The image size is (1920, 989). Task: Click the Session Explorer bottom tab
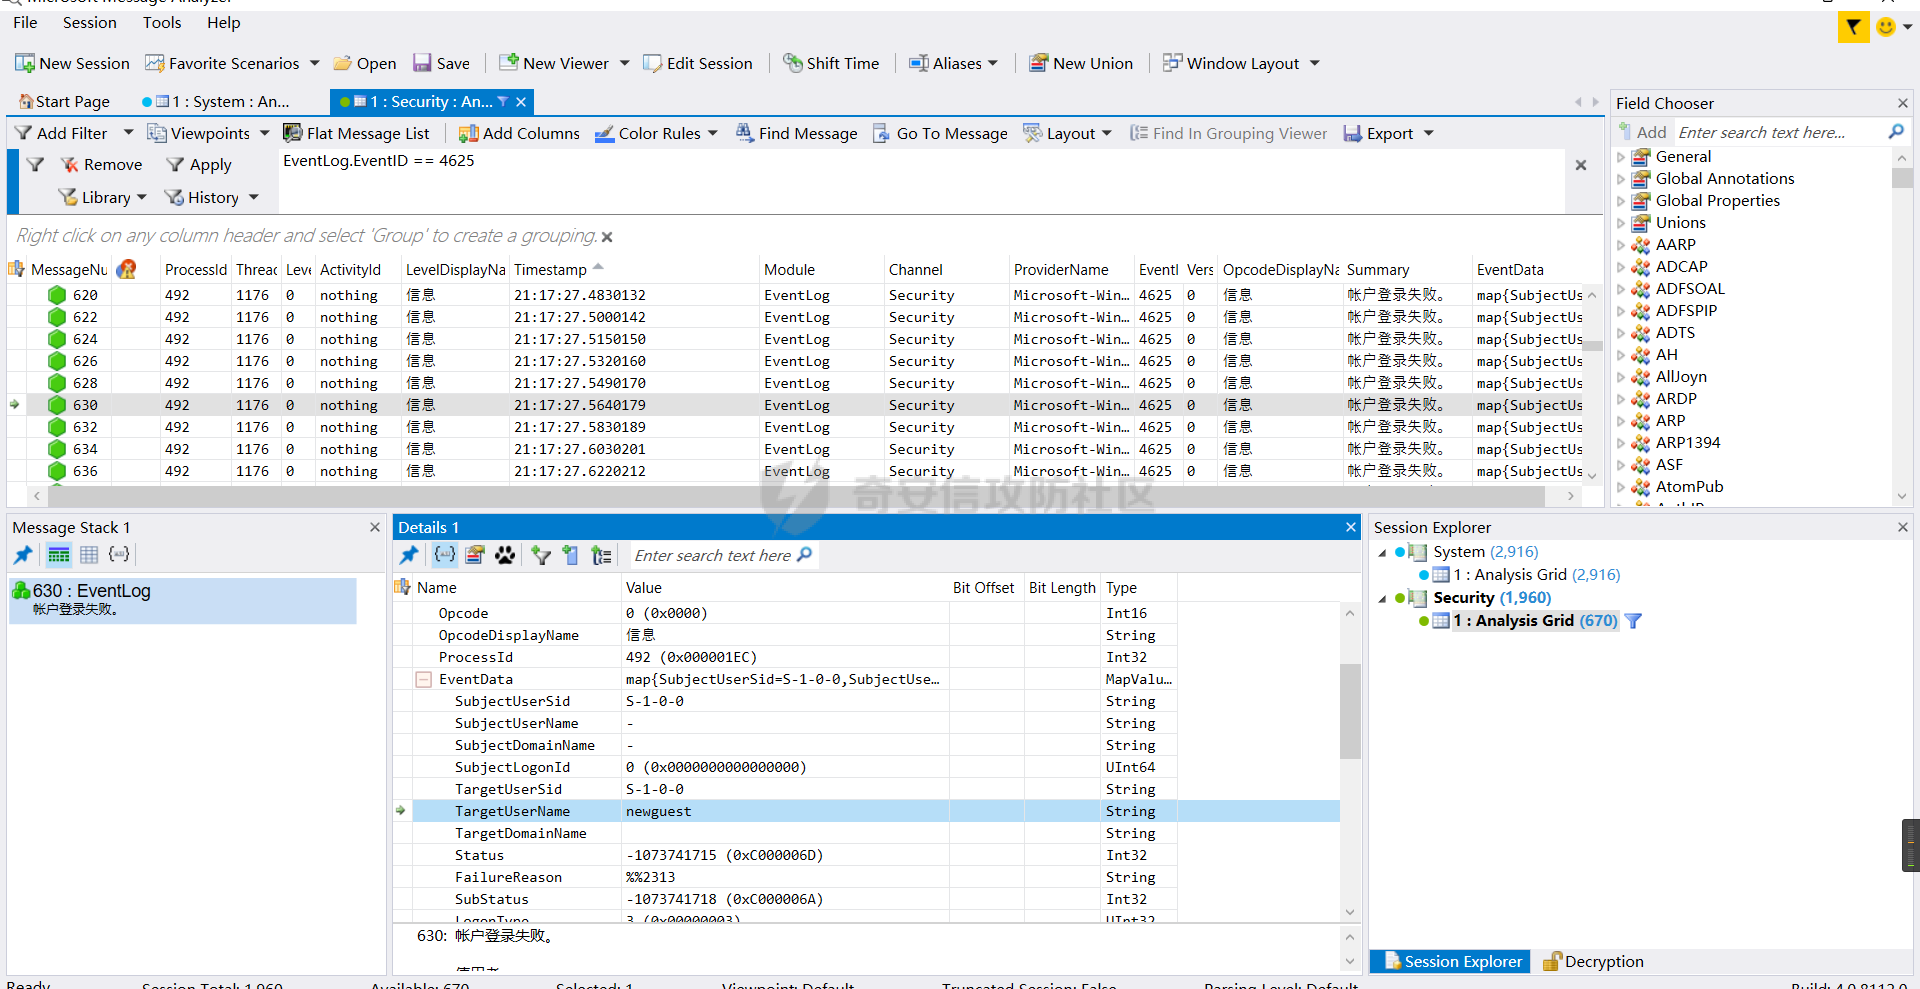click(x=1452, y=961)
